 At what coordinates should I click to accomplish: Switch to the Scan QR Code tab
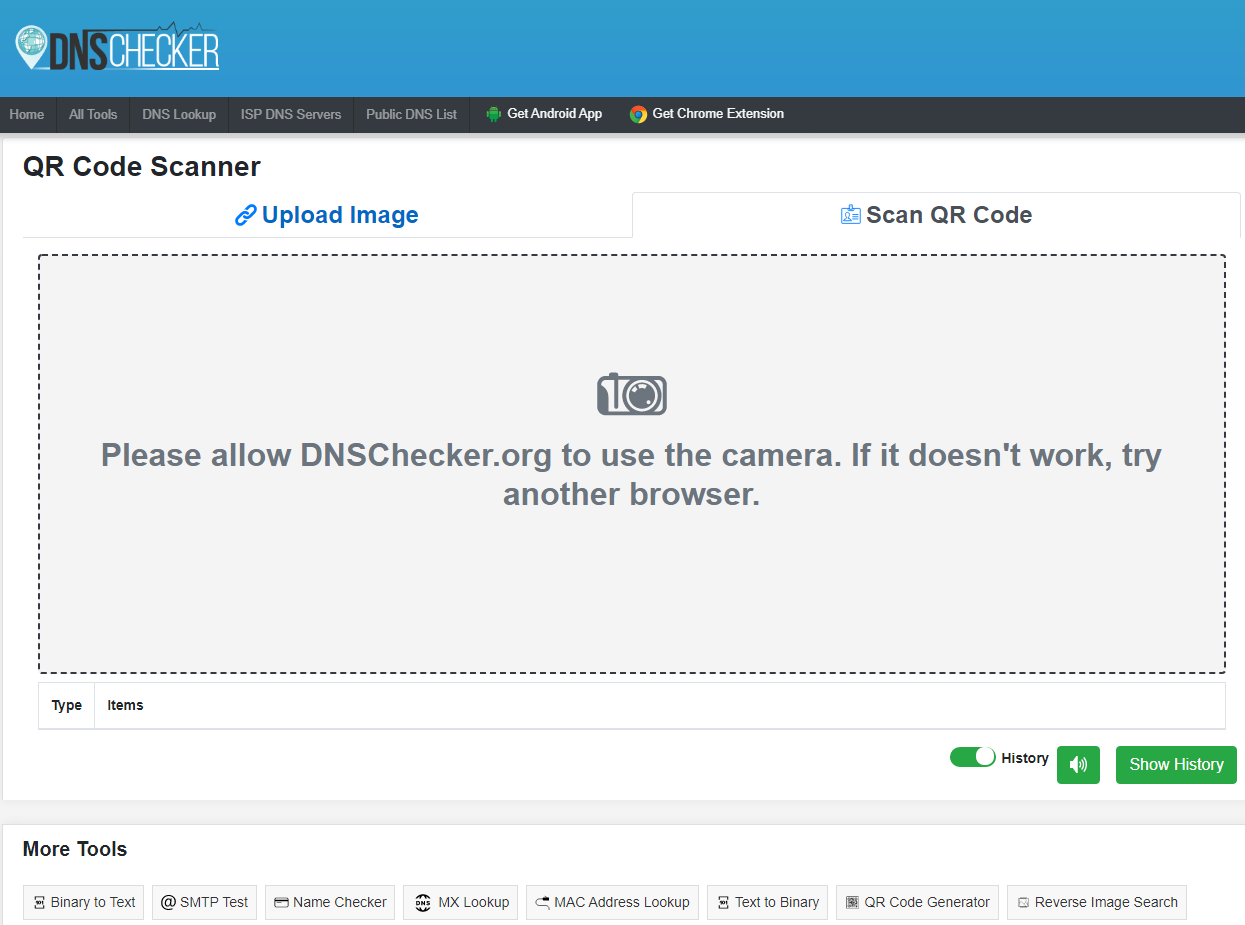936,214
